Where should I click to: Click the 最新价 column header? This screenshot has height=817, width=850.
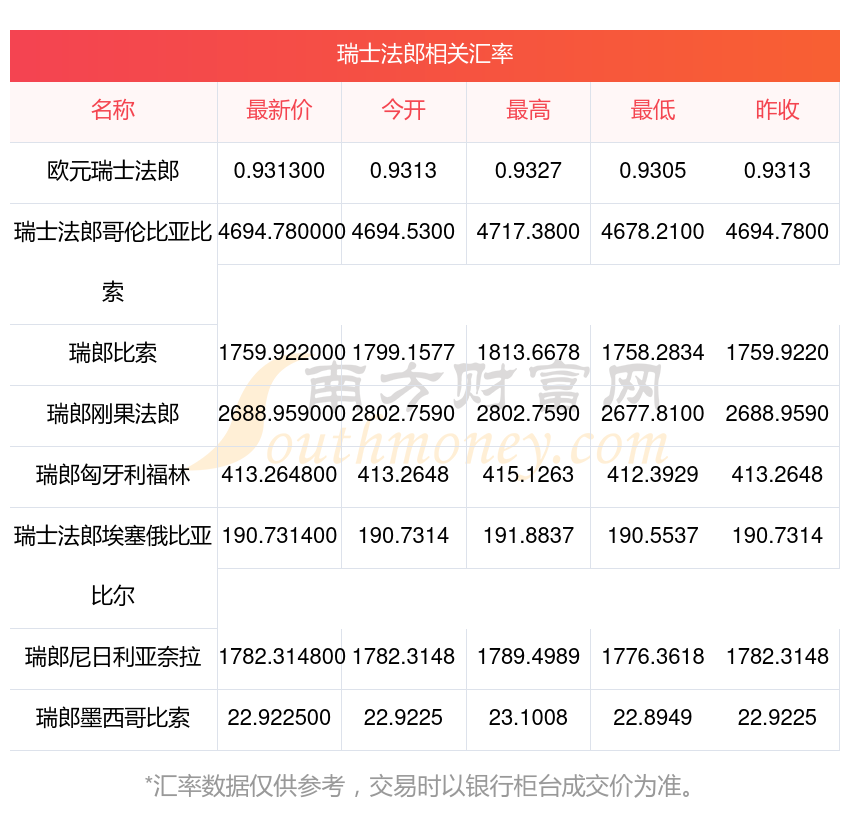pyautogui.click(x=279, y=110)
